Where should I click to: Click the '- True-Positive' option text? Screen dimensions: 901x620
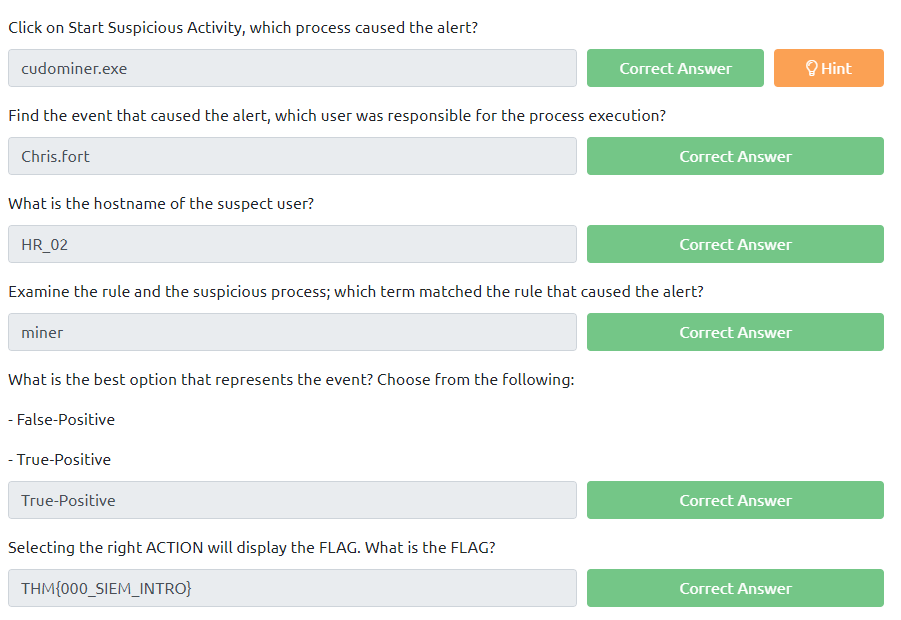[60, 460]
